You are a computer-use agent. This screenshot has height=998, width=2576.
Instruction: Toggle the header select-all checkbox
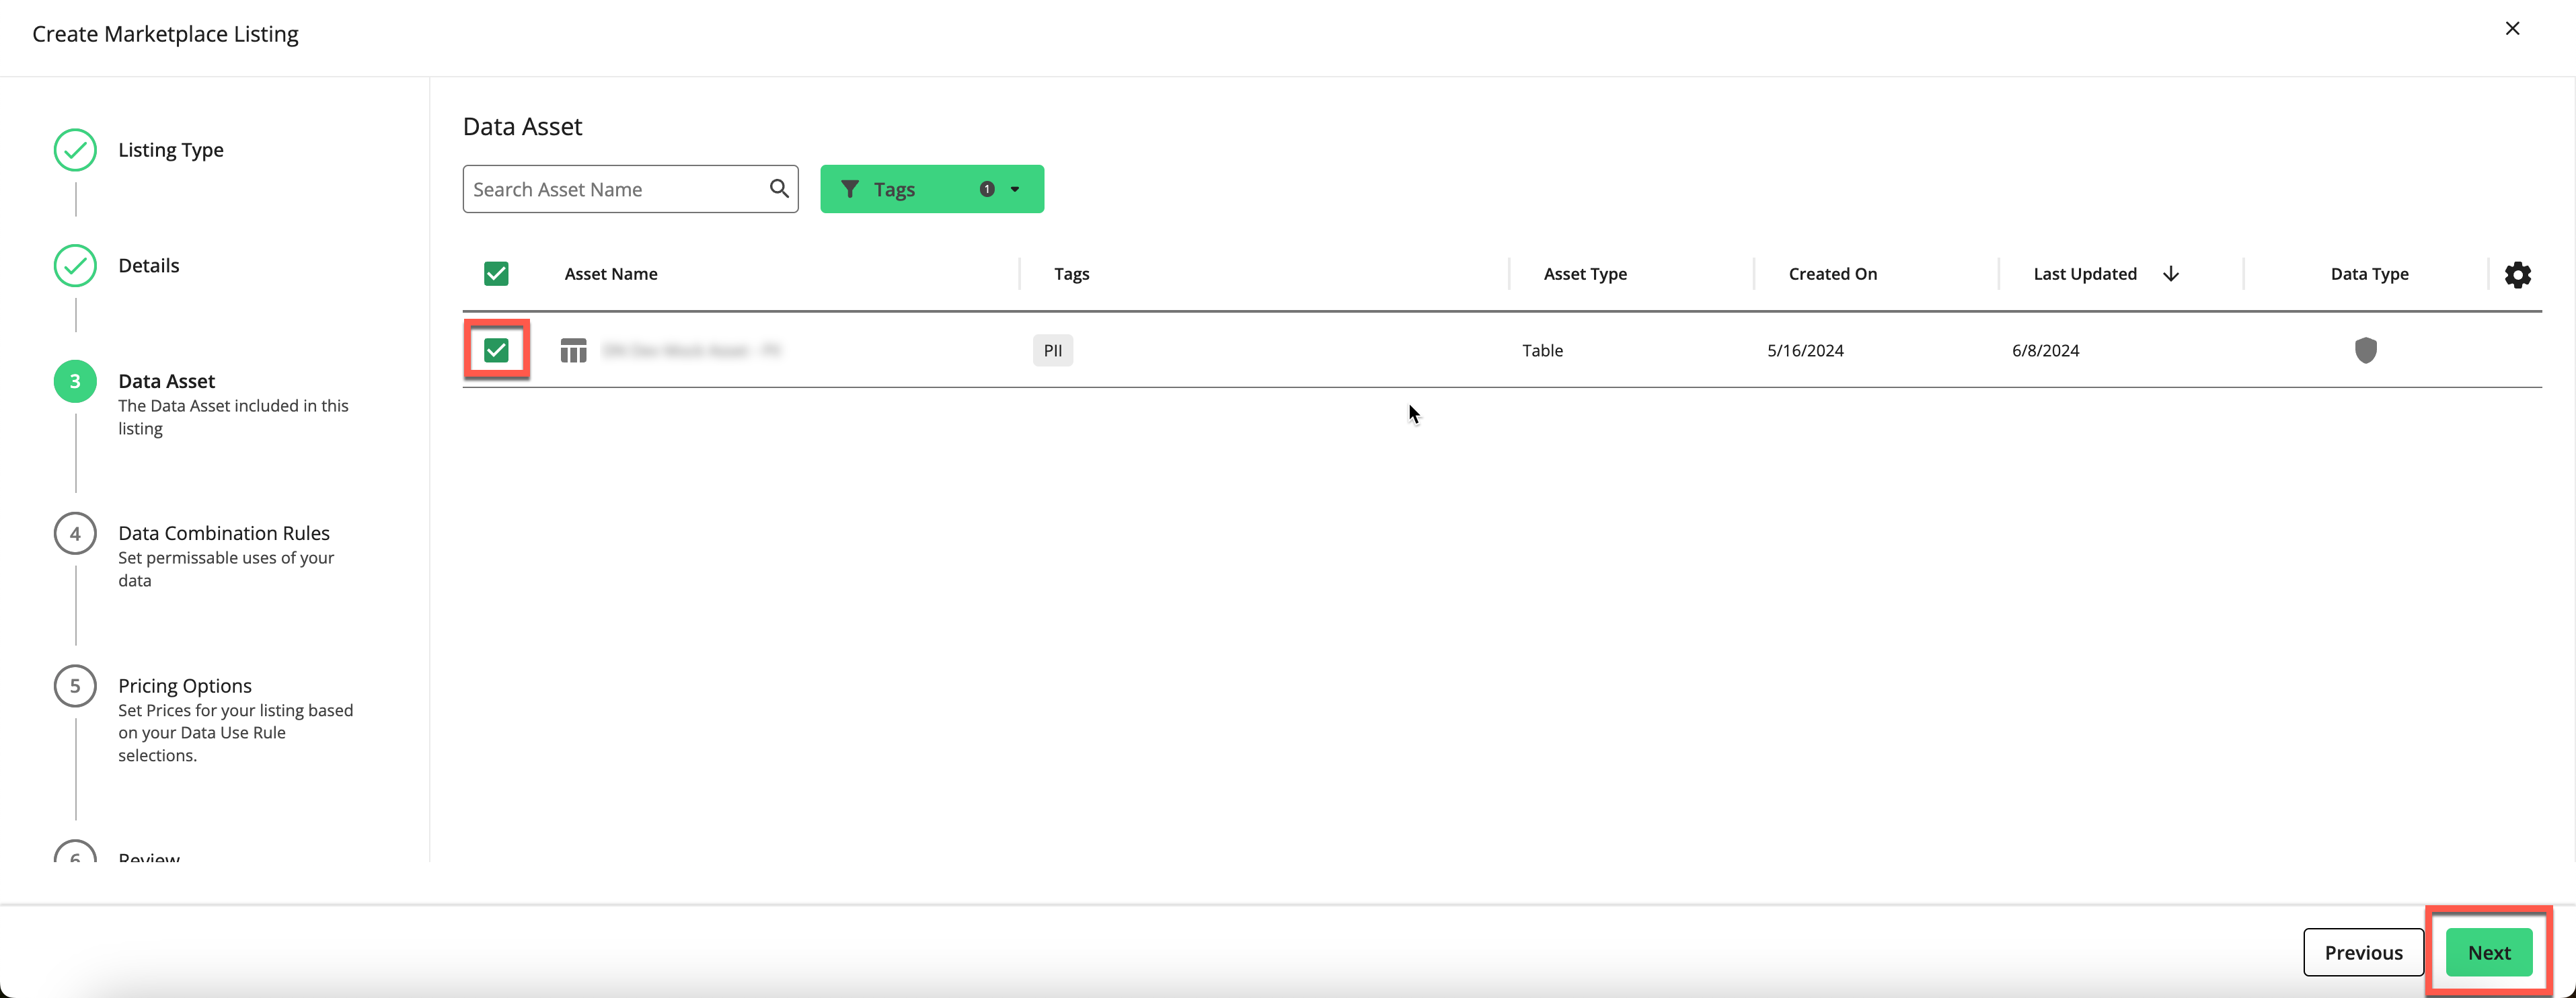point(496,272)
